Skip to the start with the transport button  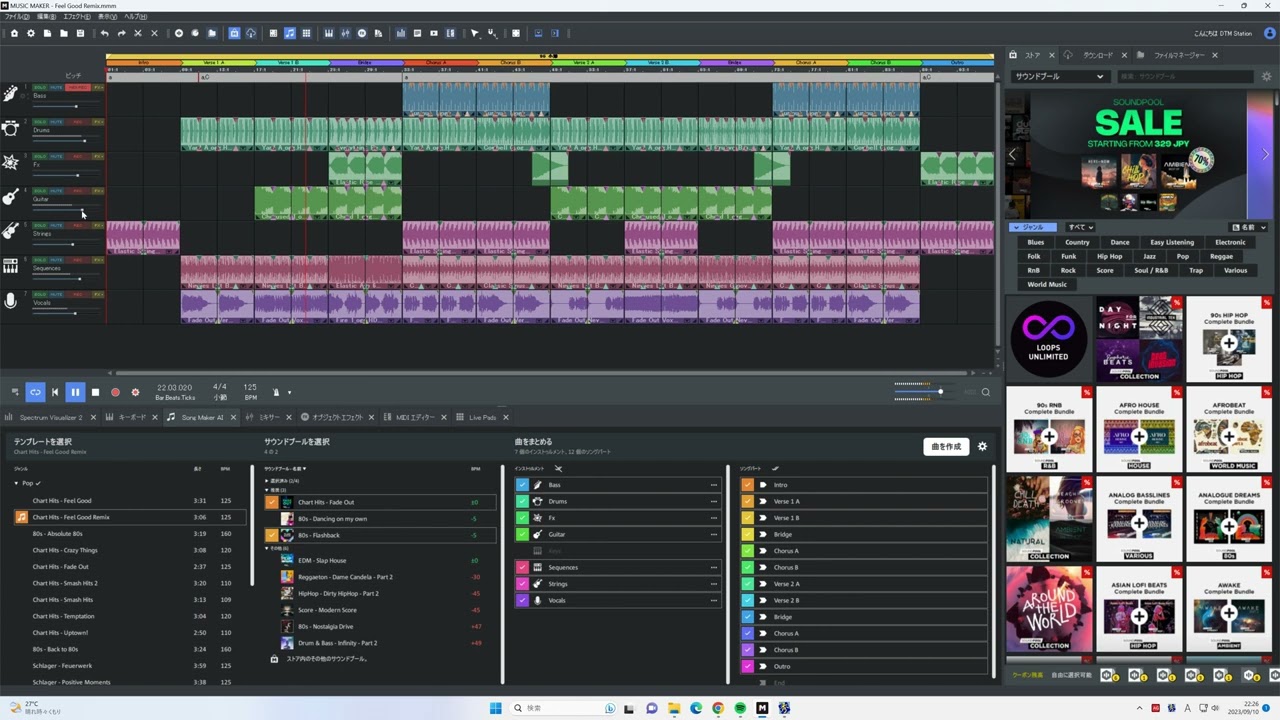click(55, 392)
